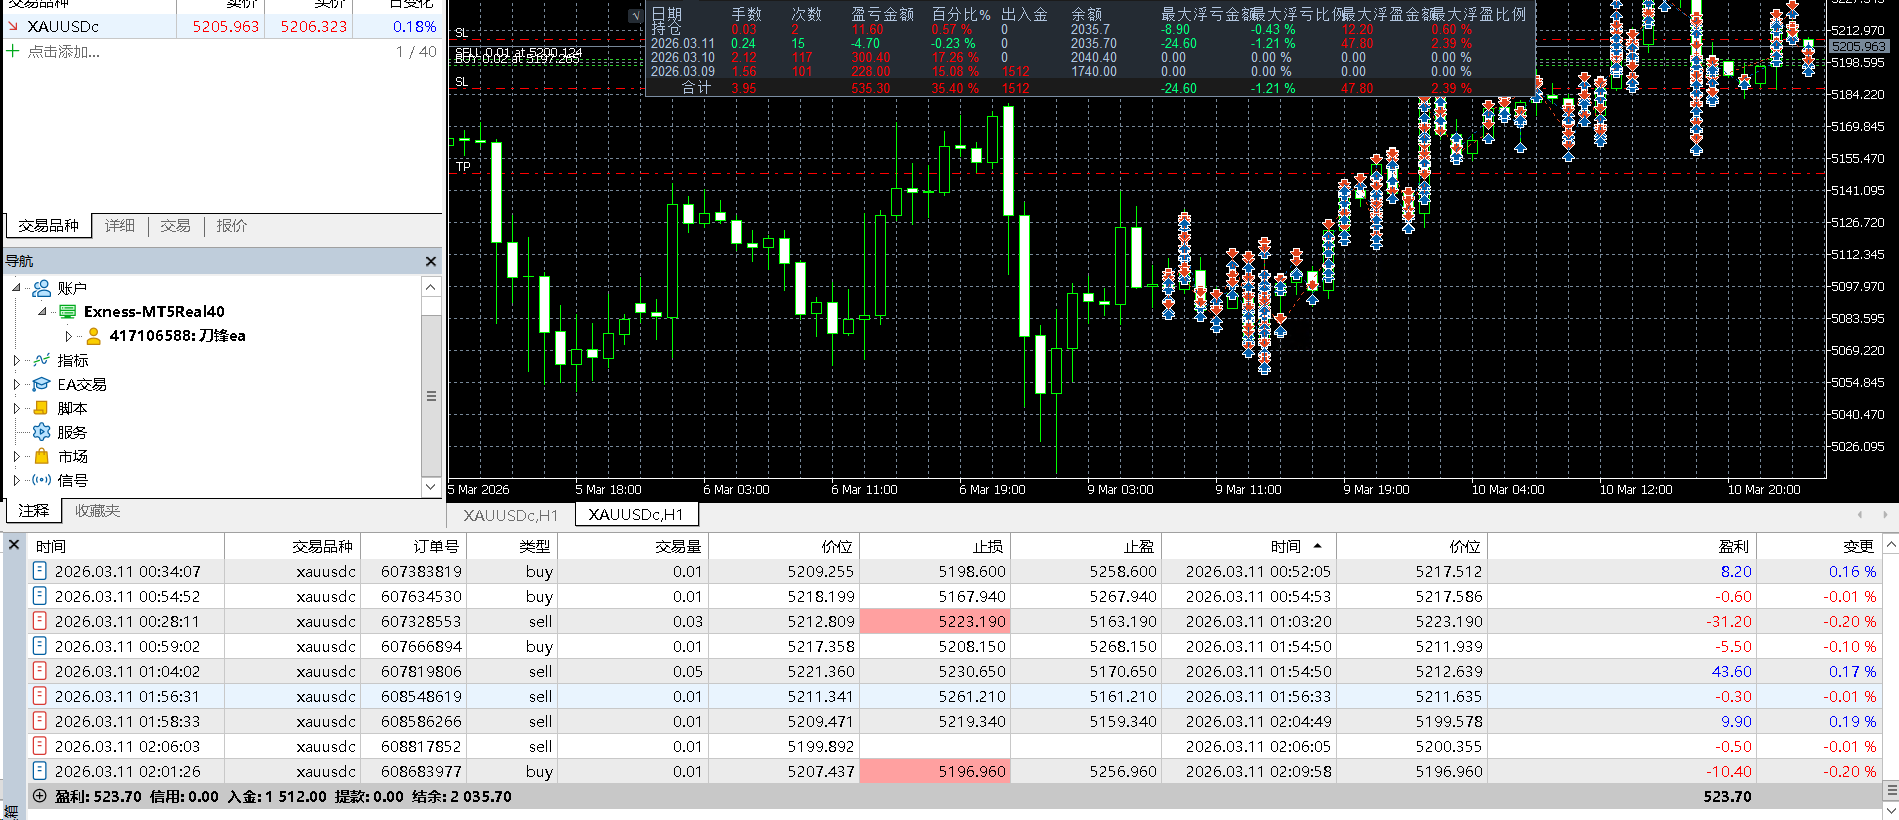Image resolution: width=1899 pixels, height=820 pixels.
Task: Click 点击添加... to add a symbol
Action: click(x=64, y=52)
